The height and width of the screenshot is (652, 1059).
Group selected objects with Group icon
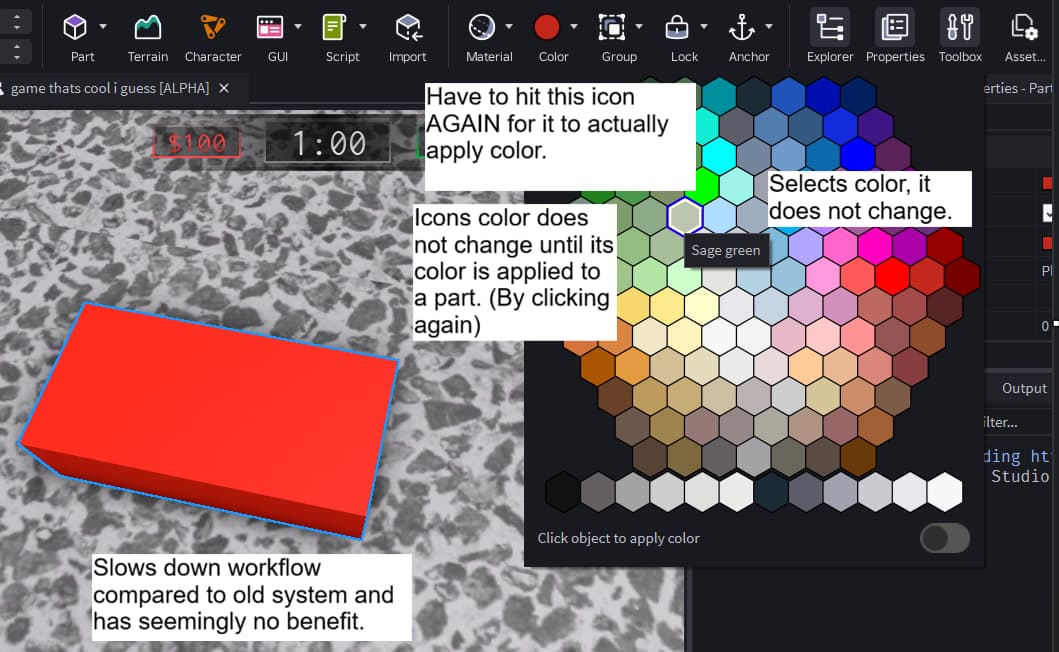click(x=612, y=28)
